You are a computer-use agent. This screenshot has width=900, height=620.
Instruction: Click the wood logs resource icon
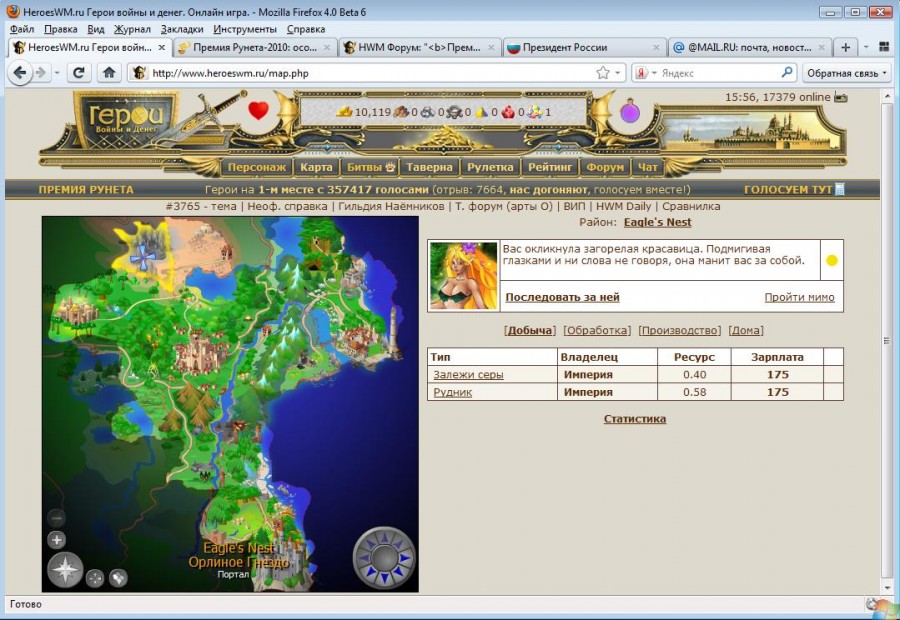[x=401, y=112]
